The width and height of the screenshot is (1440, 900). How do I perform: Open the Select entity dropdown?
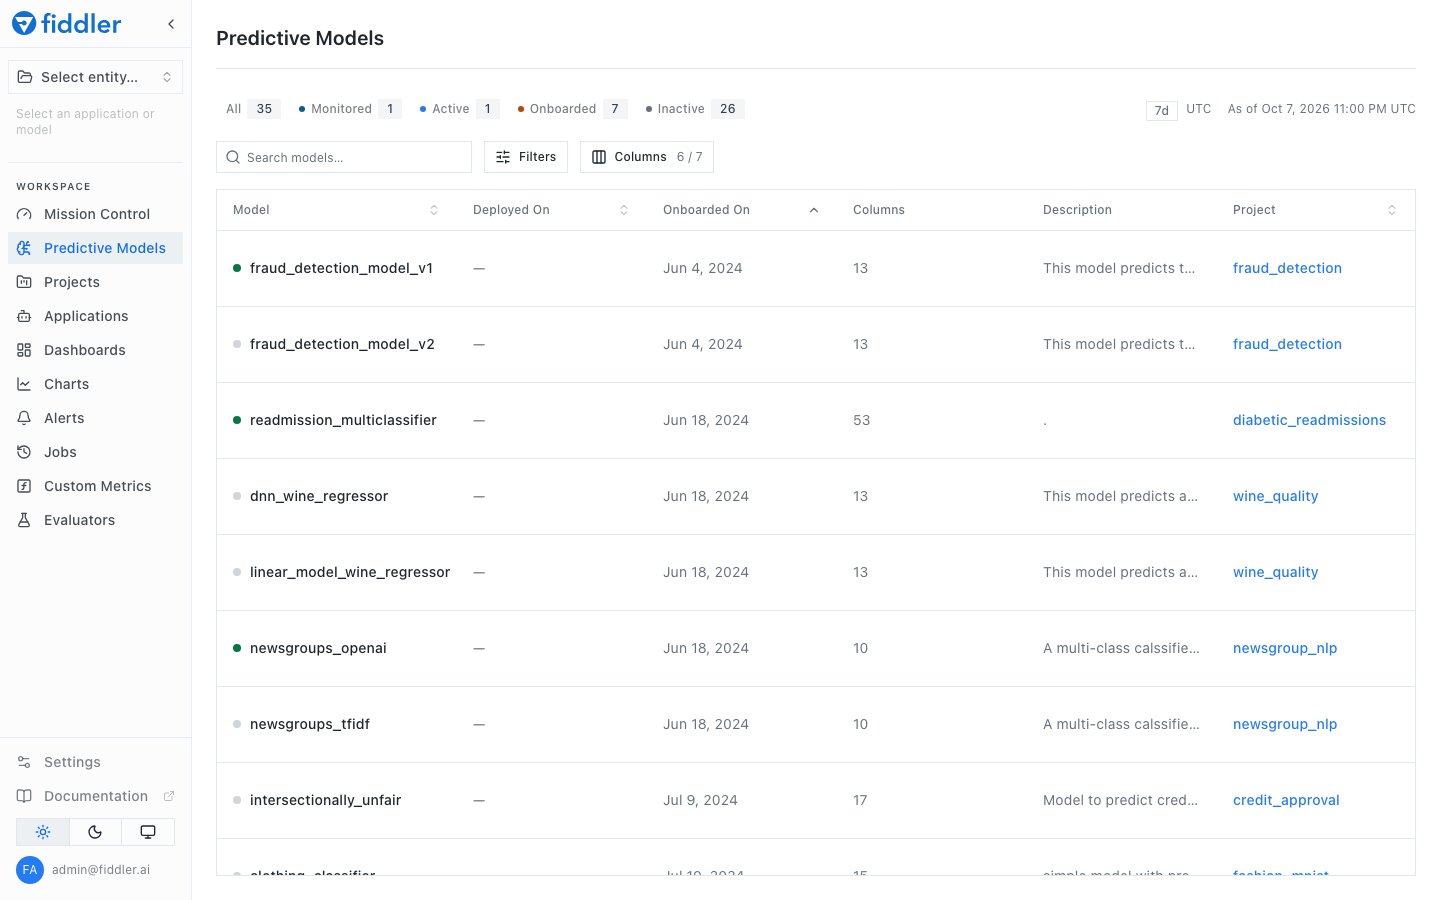96,77
